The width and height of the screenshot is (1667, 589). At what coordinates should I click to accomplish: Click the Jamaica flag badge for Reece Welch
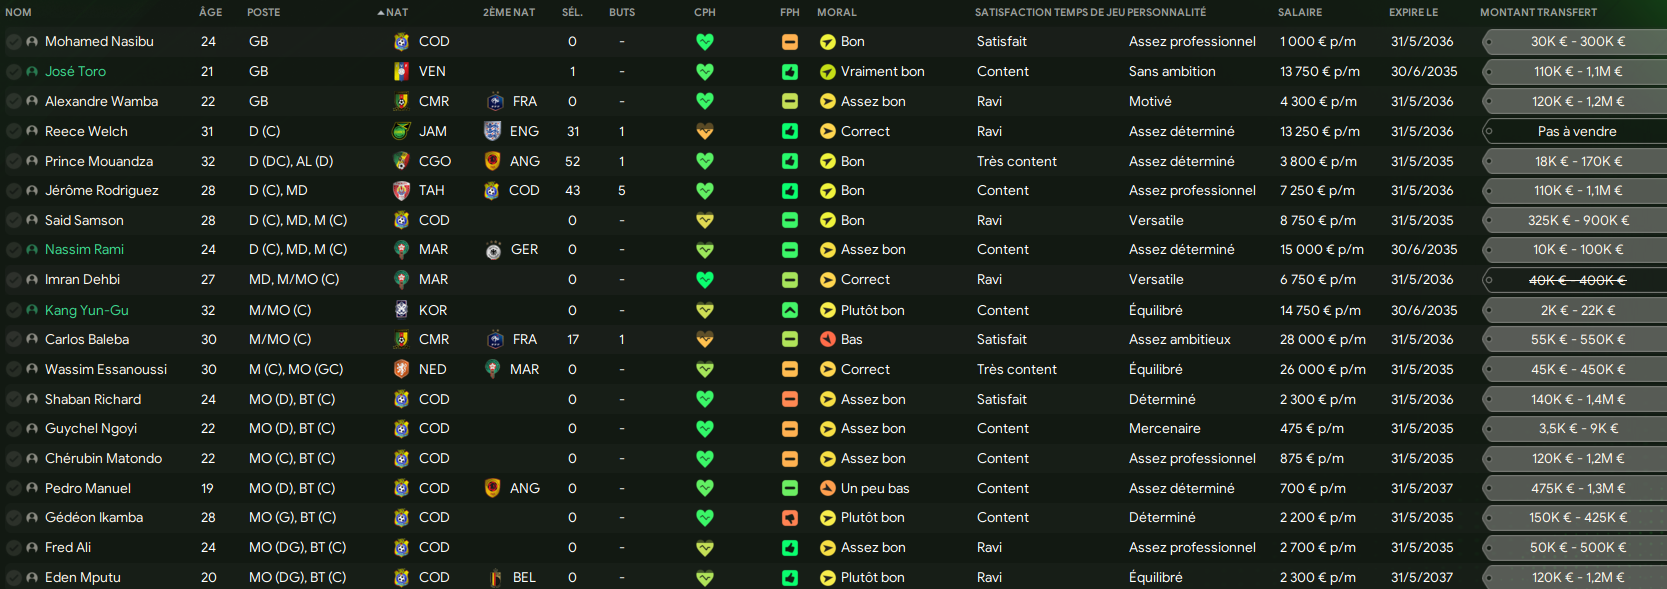[x=401, y=131]
